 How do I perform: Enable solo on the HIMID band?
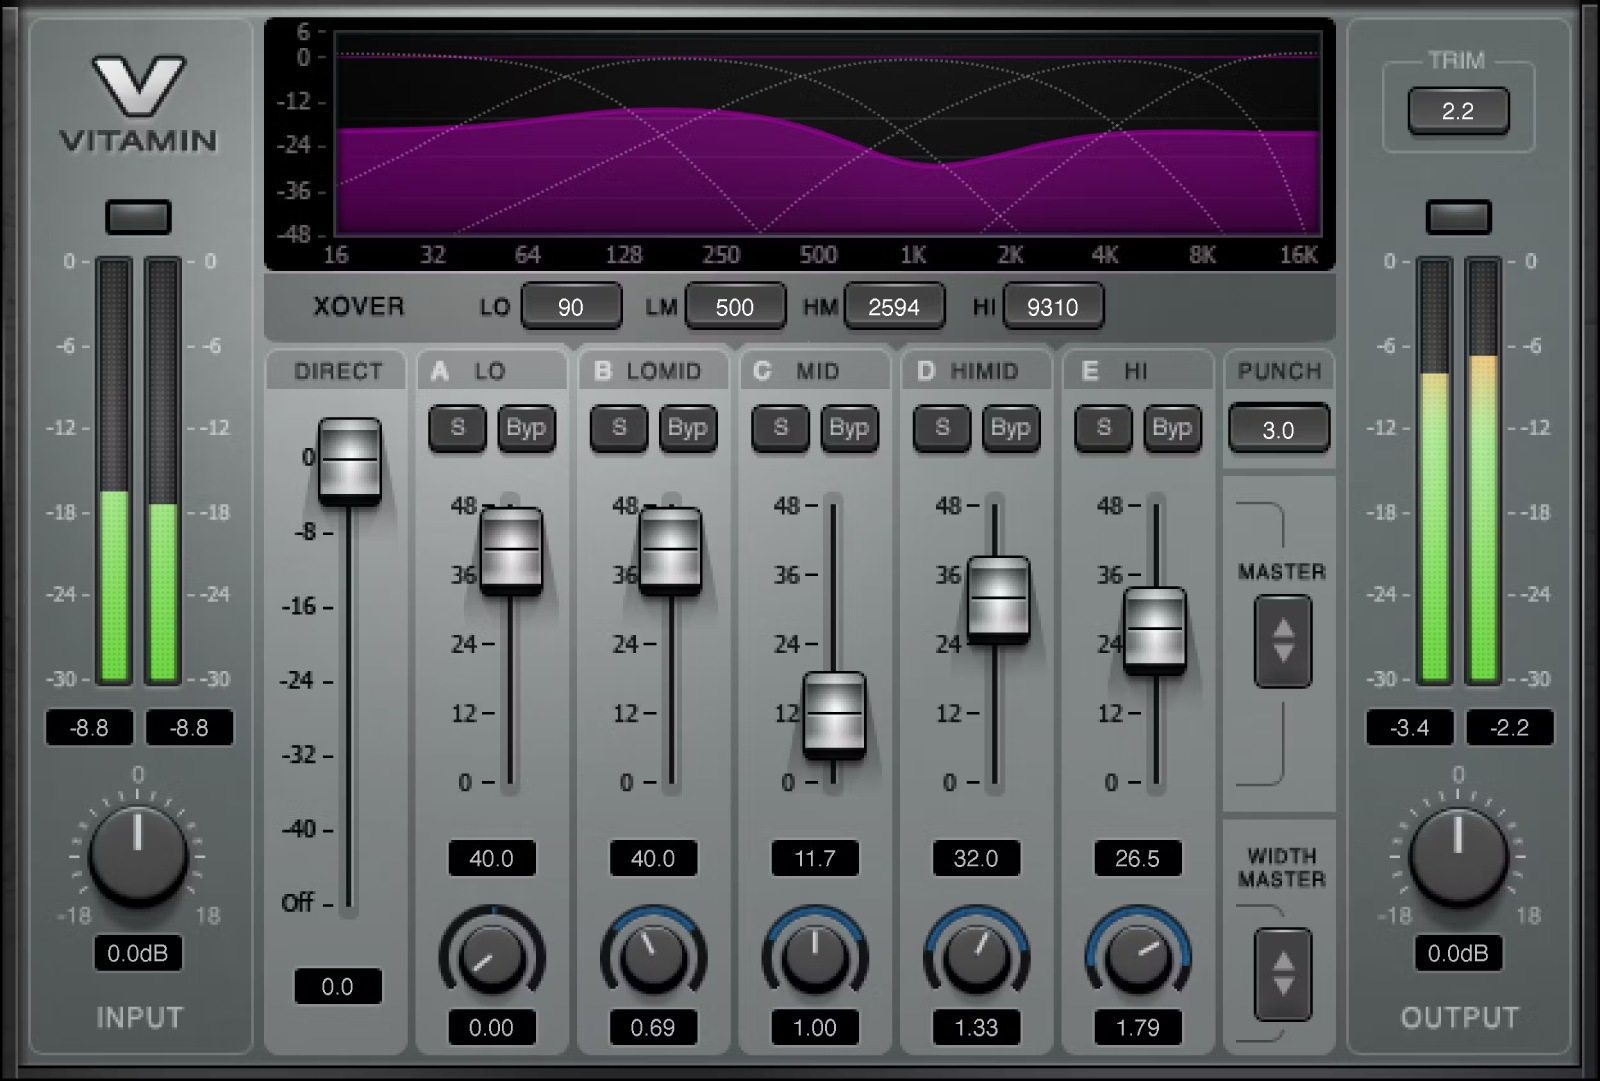point(941,429)
